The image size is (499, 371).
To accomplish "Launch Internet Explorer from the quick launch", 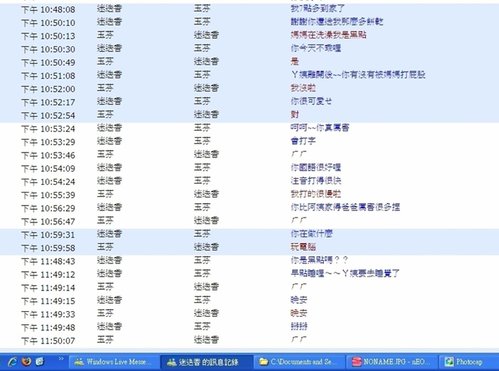I will click(12, 362).
